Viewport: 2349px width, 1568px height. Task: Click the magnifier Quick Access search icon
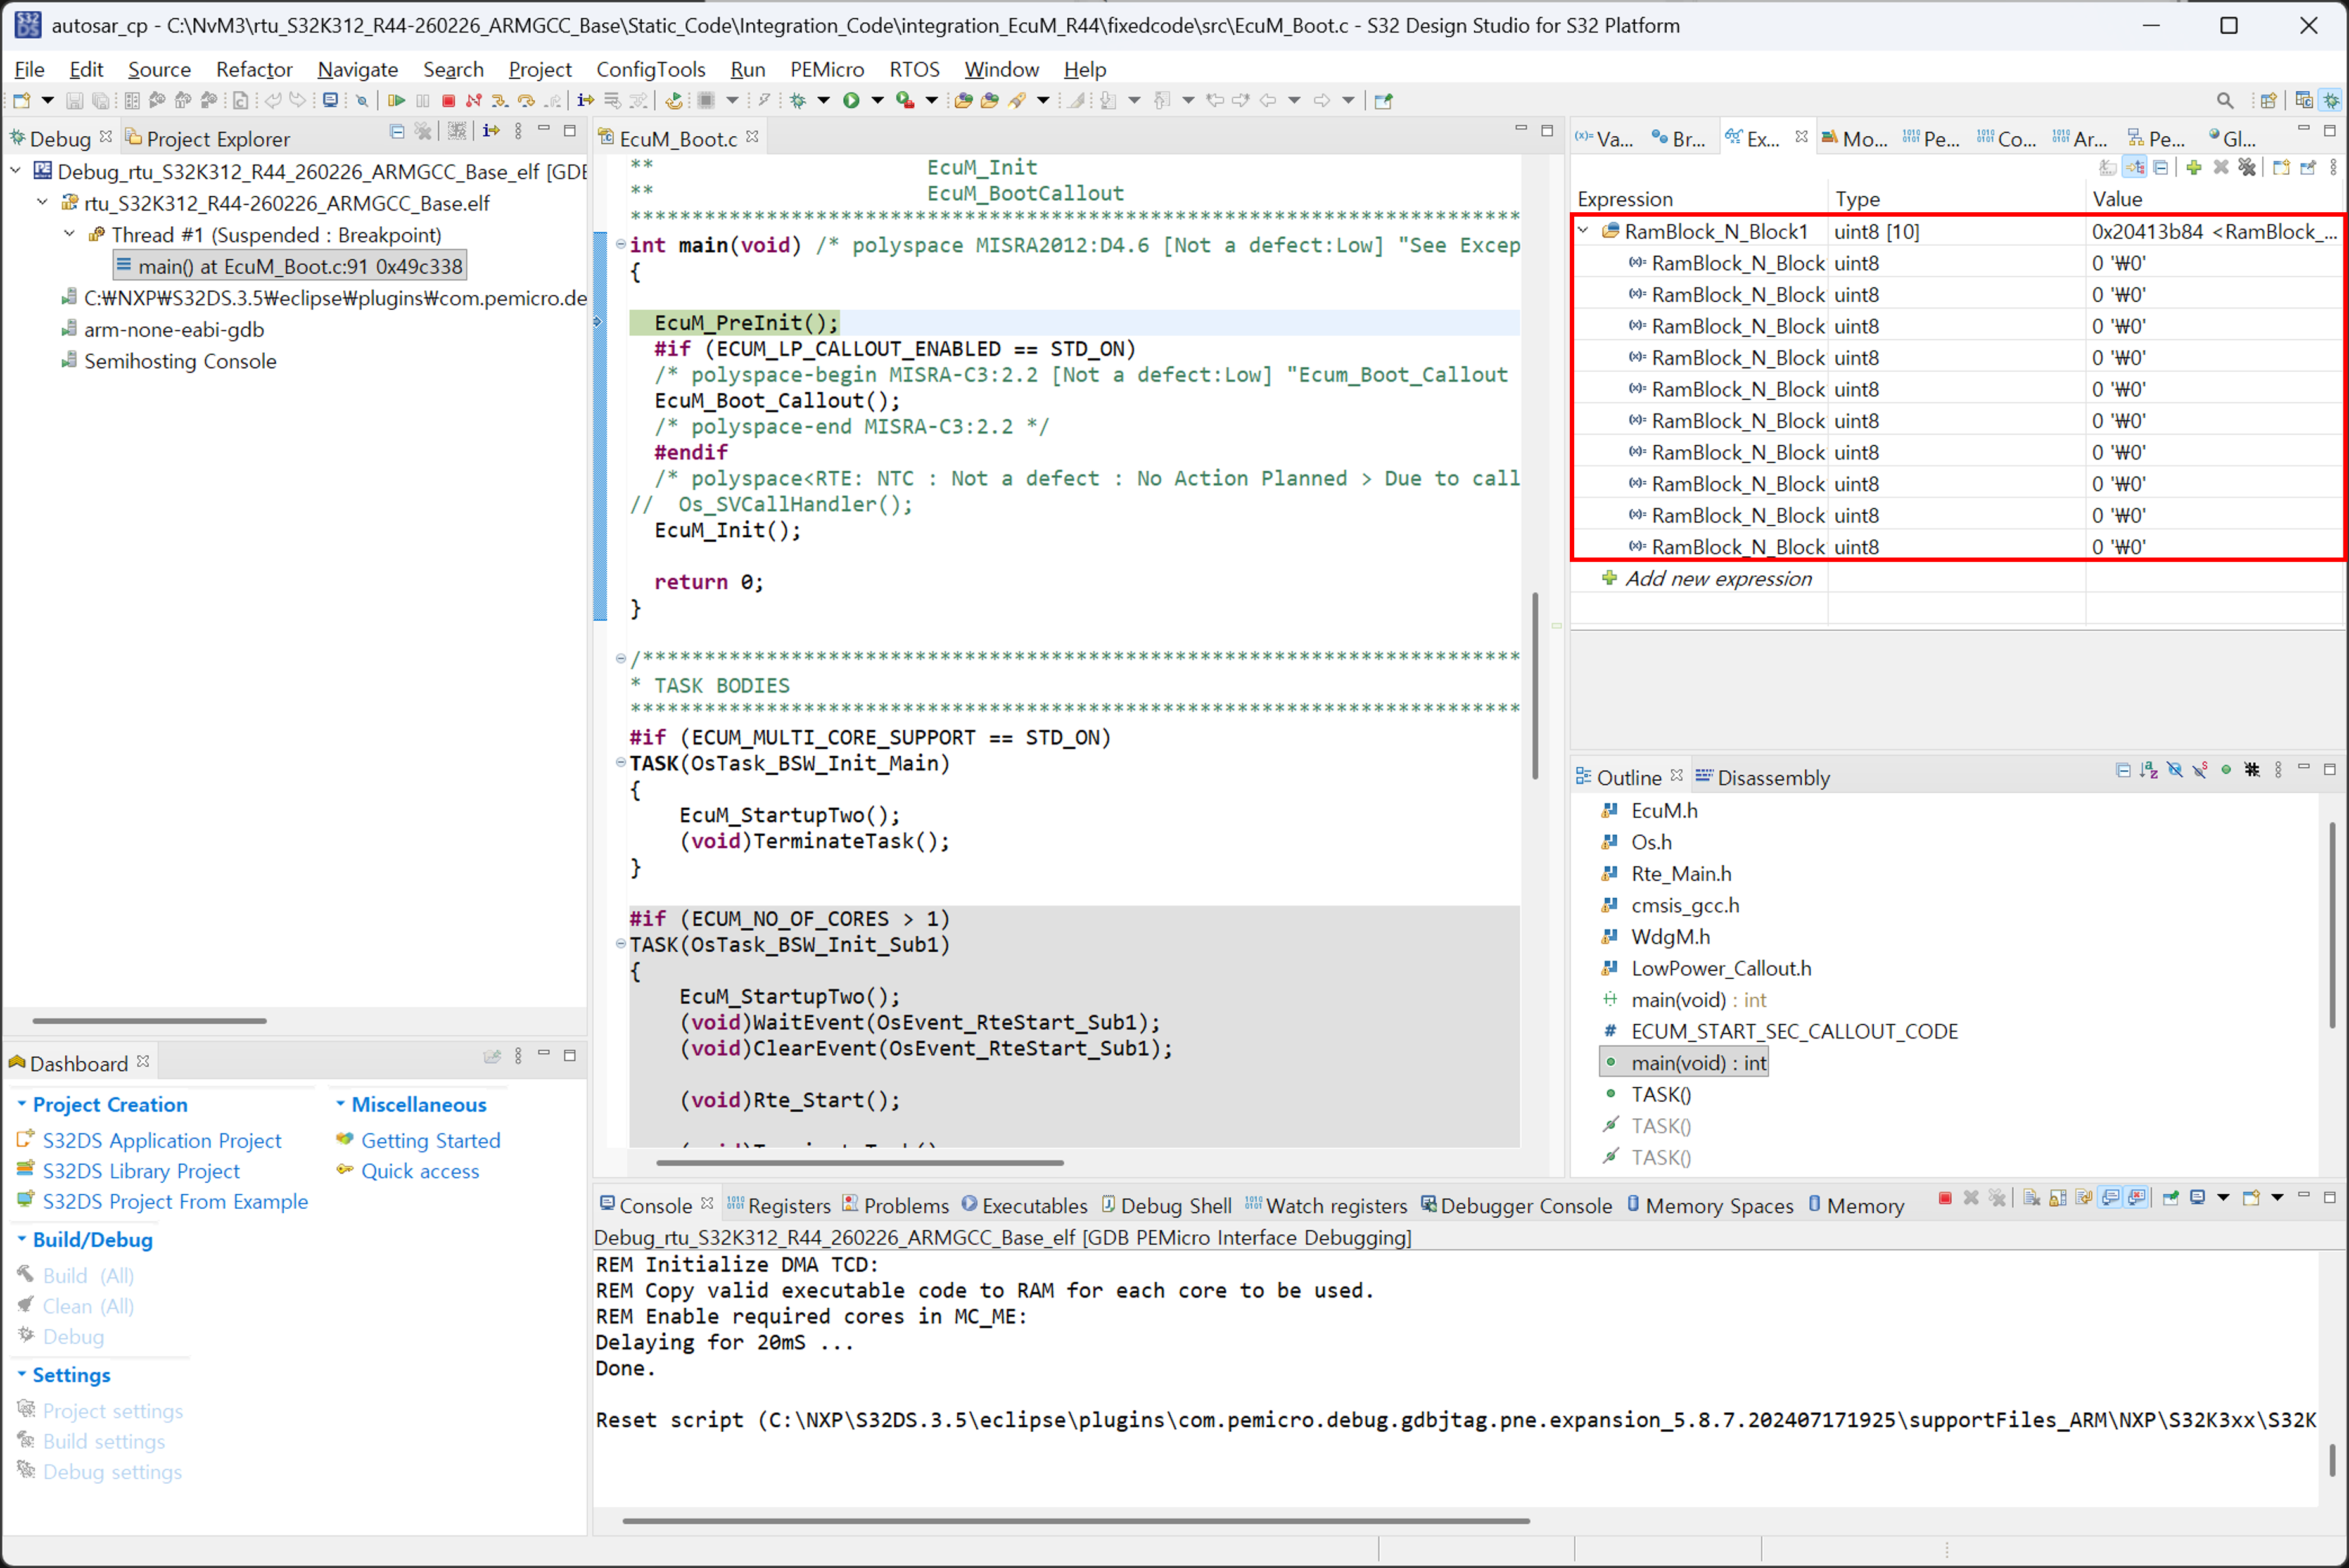pyautogui.click(x=2225, y=100)
